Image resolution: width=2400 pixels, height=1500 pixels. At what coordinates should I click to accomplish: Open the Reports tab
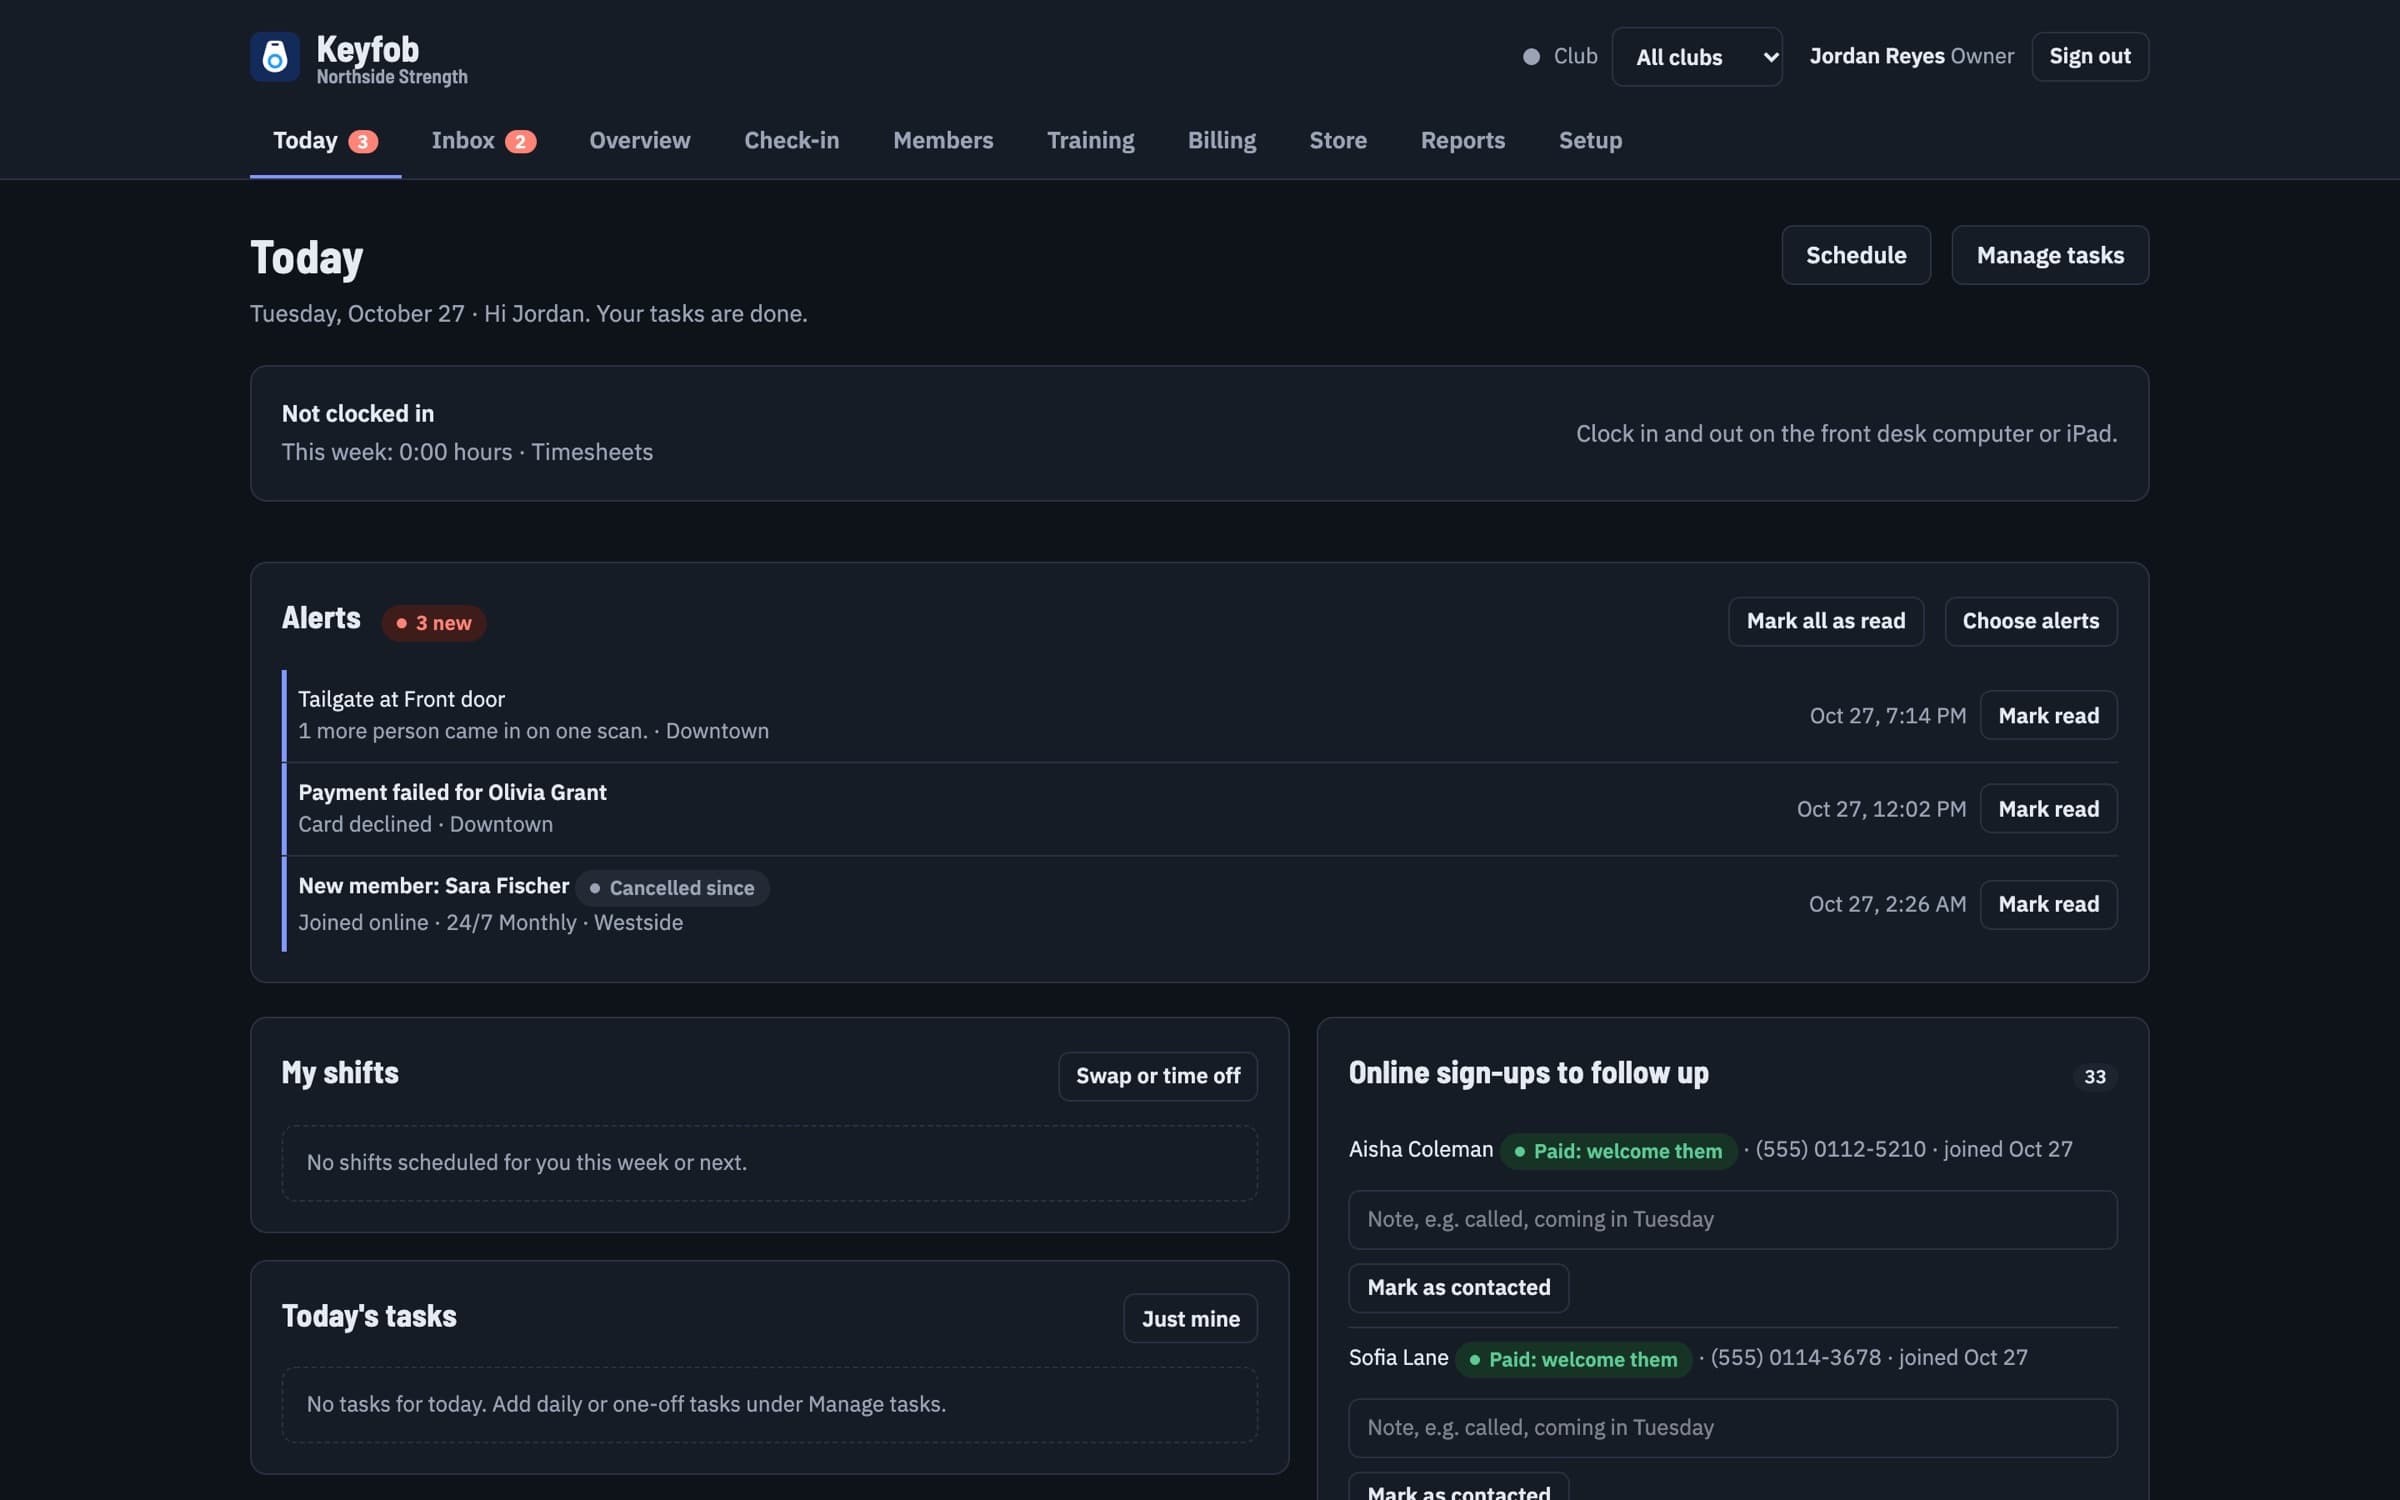click(x=1462, y=140)
